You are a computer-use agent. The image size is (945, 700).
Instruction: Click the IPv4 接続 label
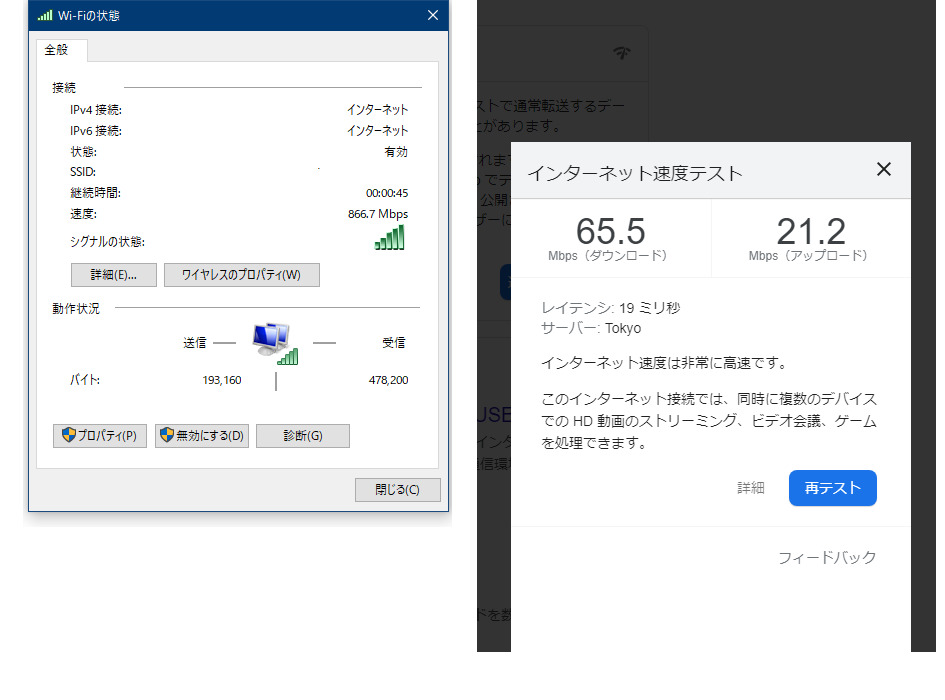96,110
